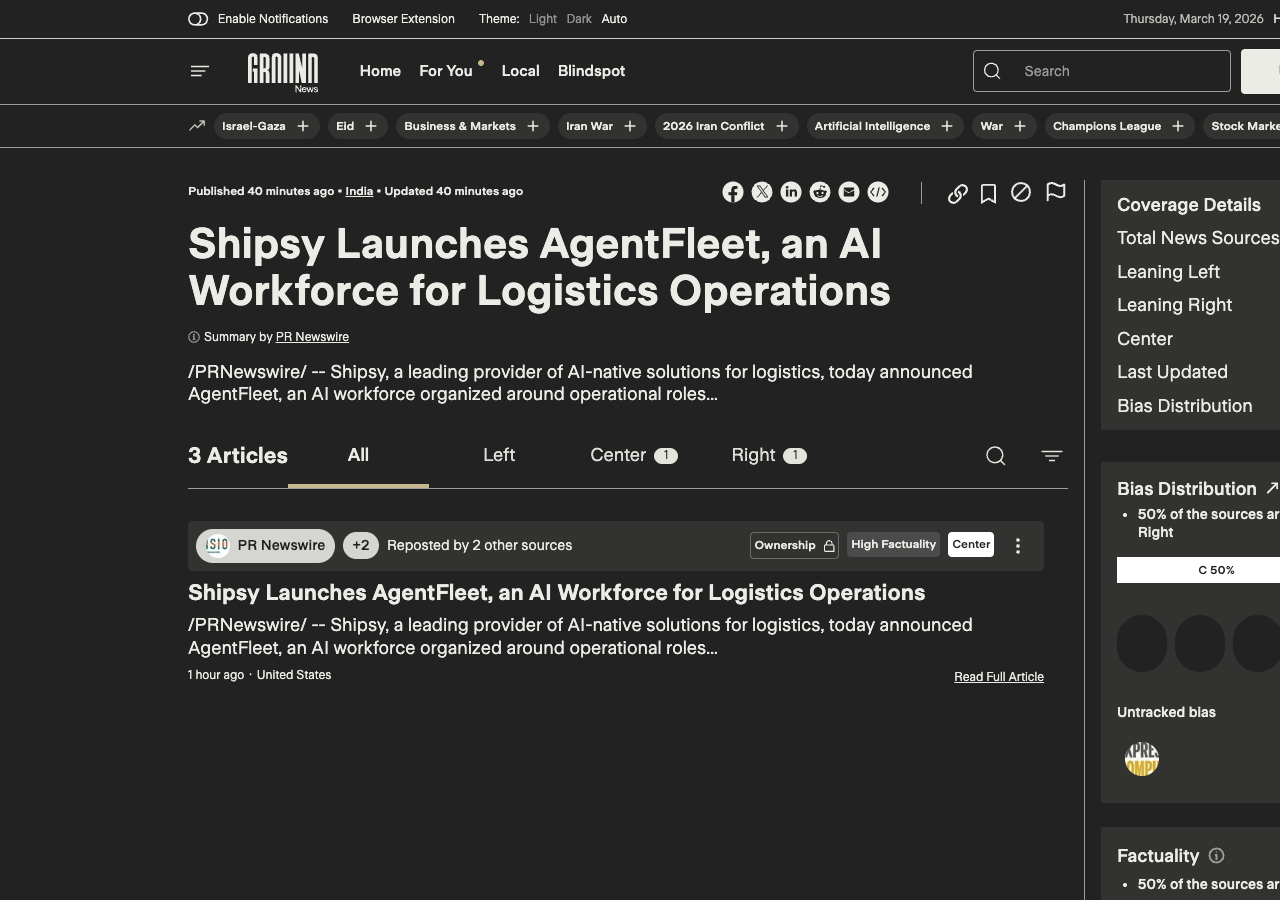The width and height of the screenshot is (1280, 900).
Task: Click Bias Distribution in Coverage Details
Action: (x=1184, y=406)
